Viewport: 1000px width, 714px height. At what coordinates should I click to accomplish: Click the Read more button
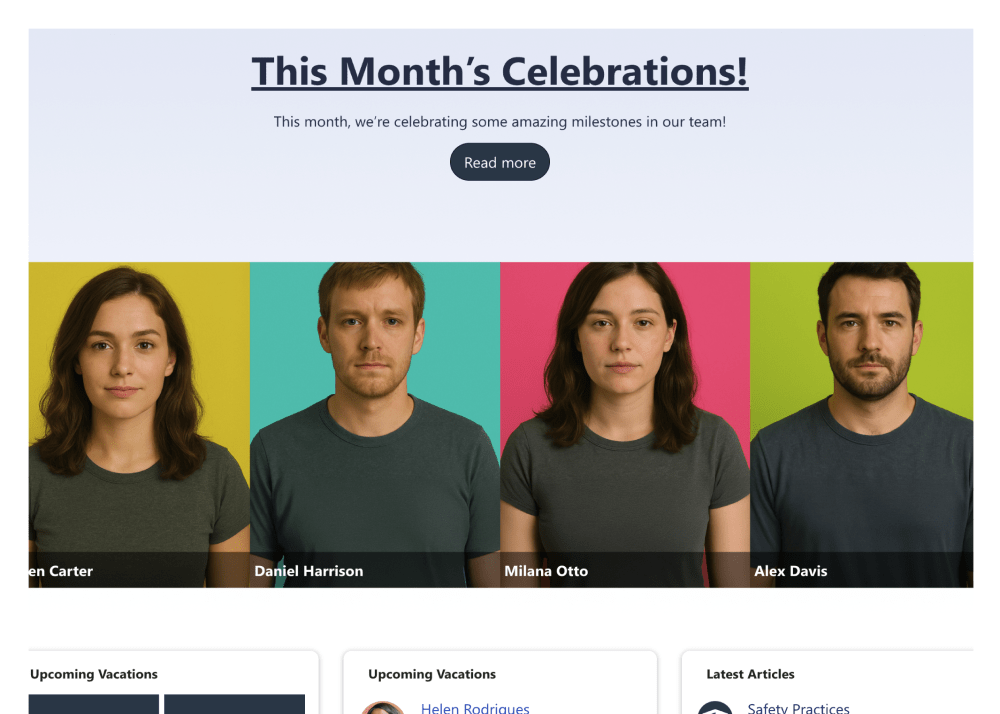(x=499, y=162)
